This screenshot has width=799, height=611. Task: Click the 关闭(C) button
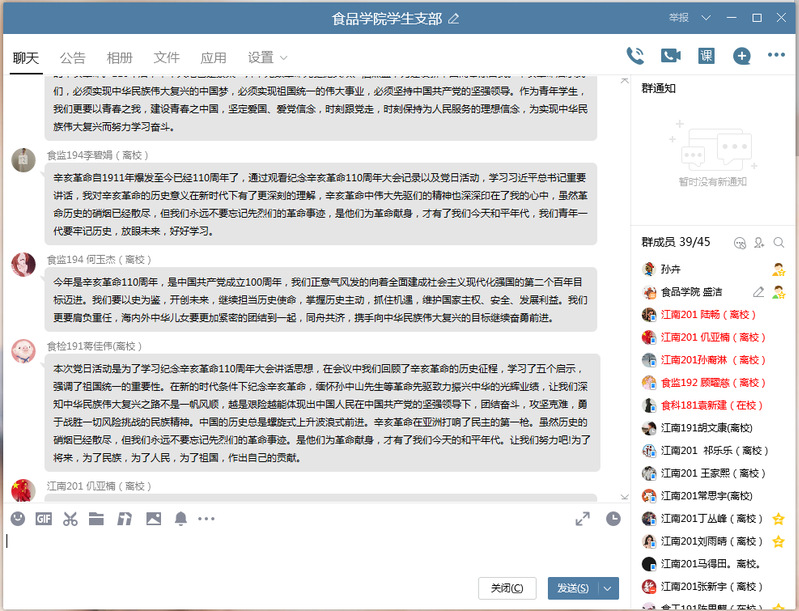(x=507, y=589)
